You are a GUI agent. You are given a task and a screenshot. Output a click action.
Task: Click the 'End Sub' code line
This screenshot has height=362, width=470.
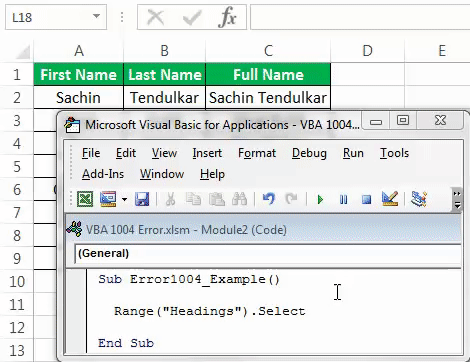point(126,343)
